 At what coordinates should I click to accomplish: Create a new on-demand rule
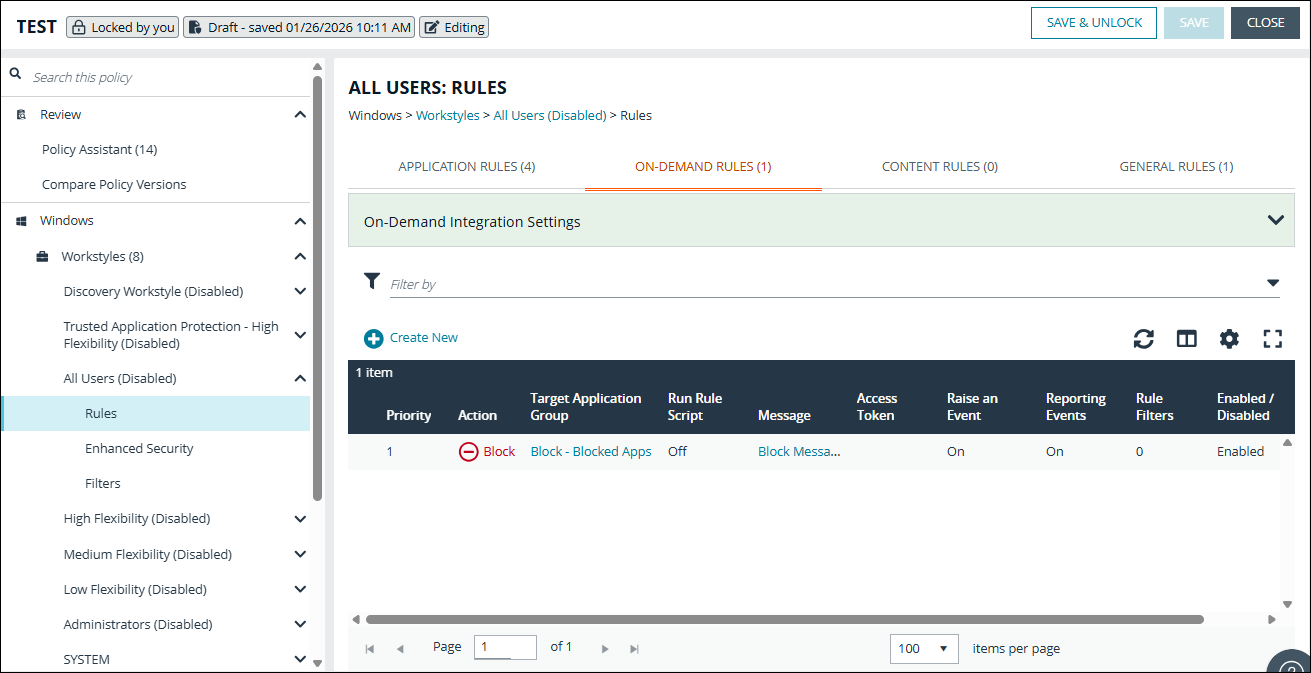pos(411,337)
